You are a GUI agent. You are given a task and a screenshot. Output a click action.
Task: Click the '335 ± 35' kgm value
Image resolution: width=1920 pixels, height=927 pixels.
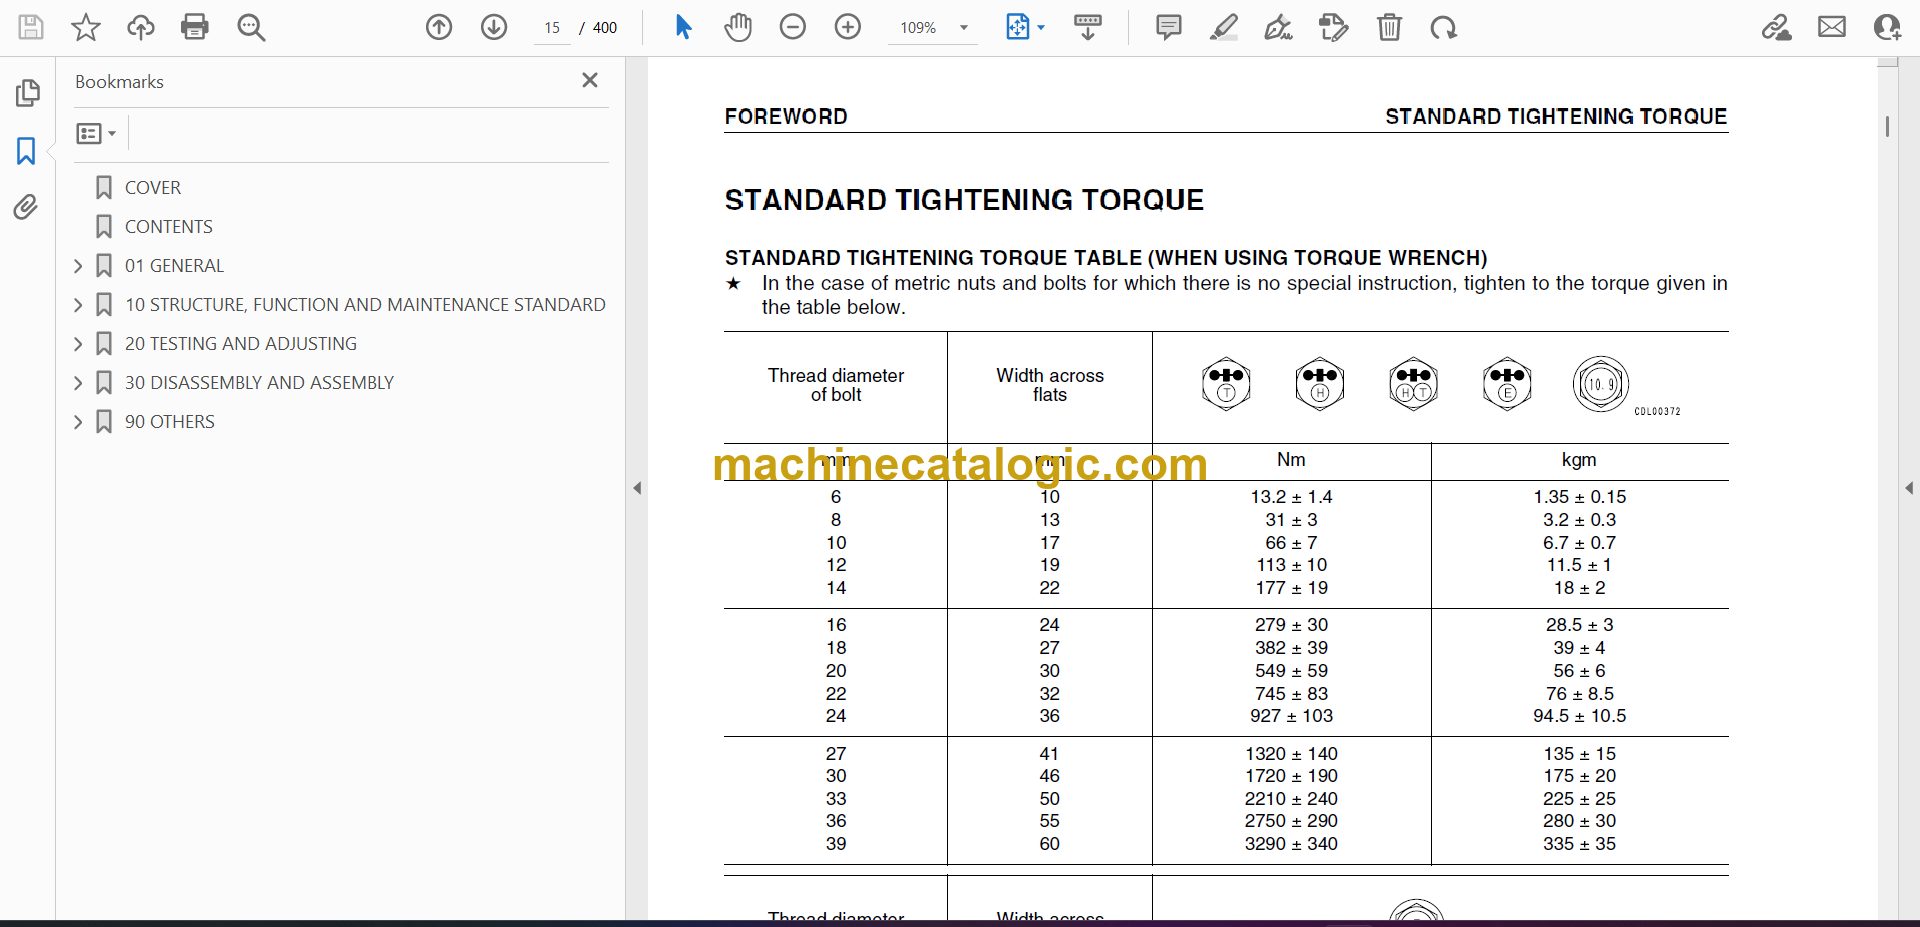click(1579, 844)
